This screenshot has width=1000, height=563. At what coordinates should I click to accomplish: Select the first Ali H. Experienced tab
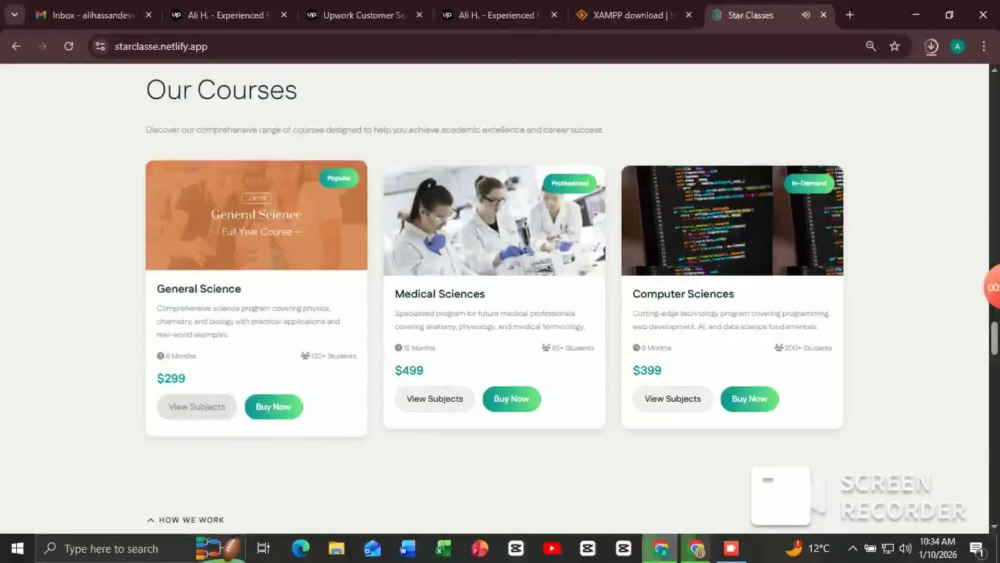pyautogui.click(x=228, y=15)
